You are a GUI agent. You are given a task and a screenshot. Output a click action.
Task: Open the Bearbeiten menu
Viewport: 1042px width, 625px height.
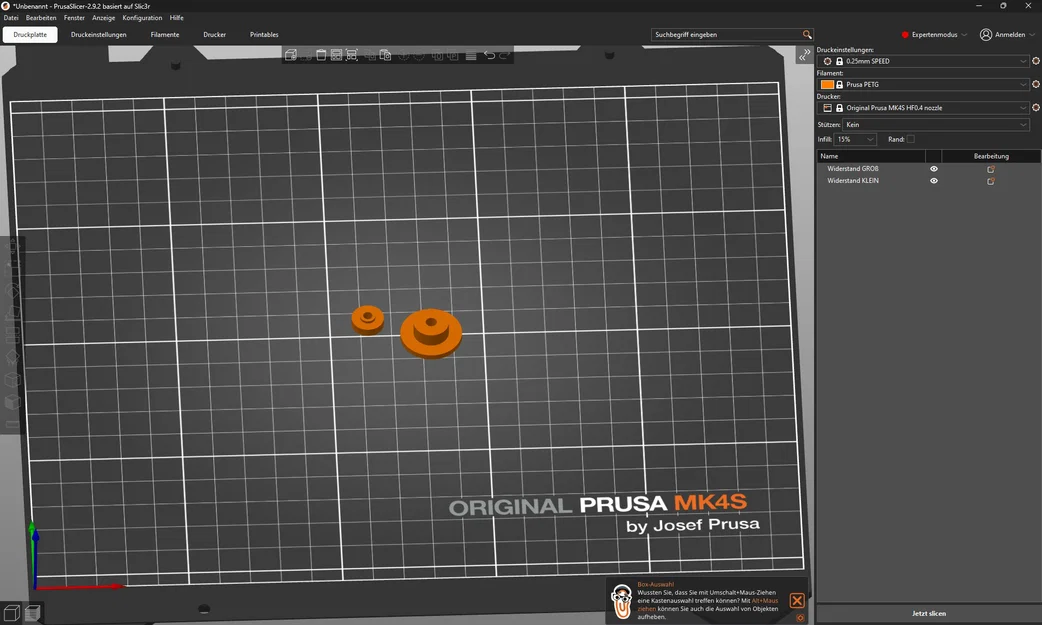[41, 18]
